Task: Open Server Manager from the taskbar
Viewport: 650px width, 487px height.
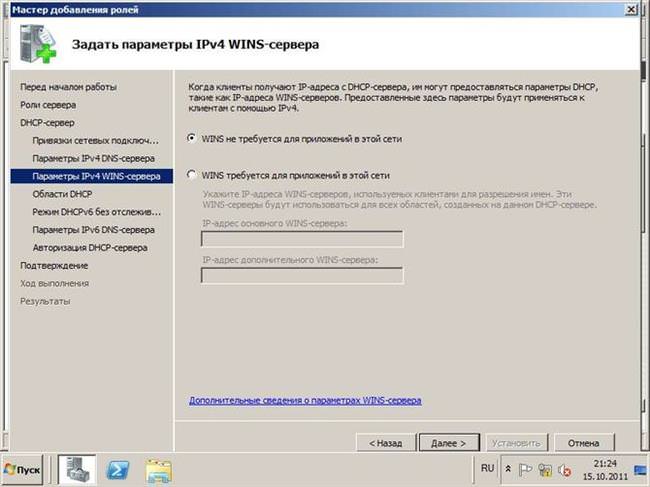Action: click(77, 470)
